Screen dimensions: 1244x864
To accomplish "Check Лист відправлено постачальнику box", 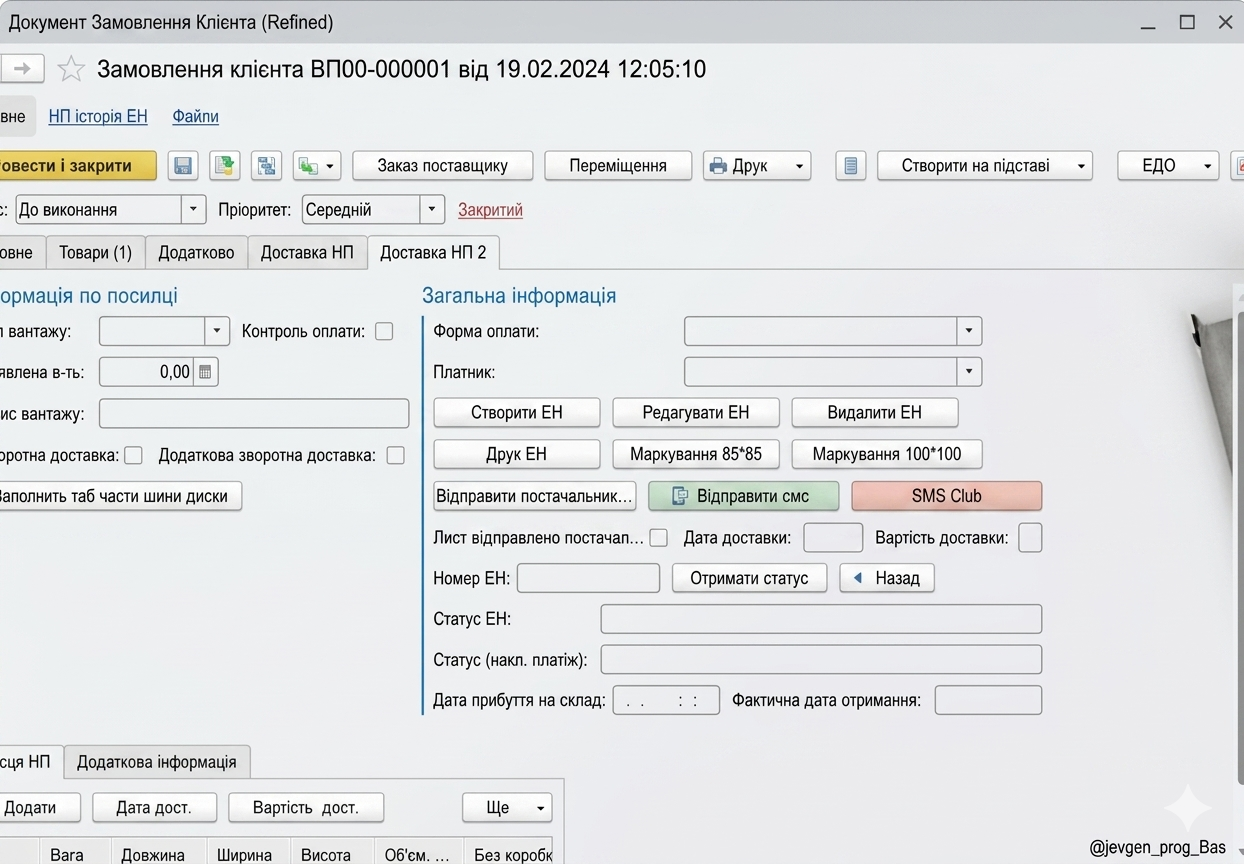I will tap(658, 538).
